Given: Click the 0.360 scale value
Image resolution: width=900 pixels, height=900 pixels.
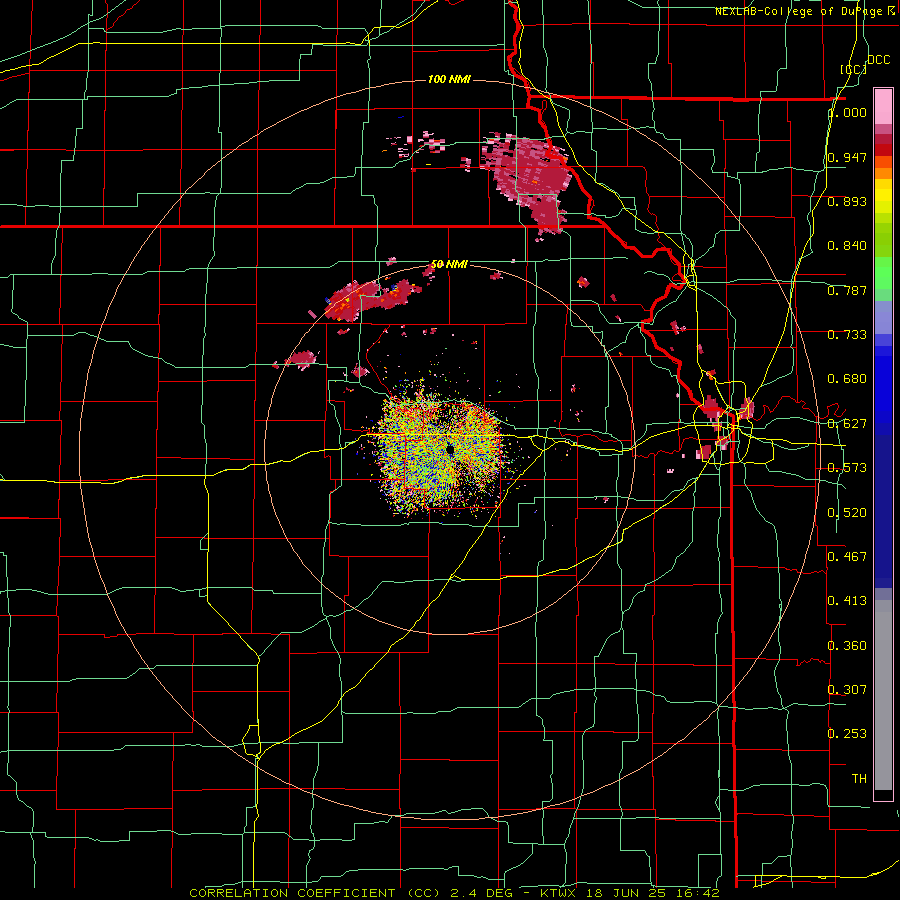Looking at the screenshot, I should click(x=848, y=646).
